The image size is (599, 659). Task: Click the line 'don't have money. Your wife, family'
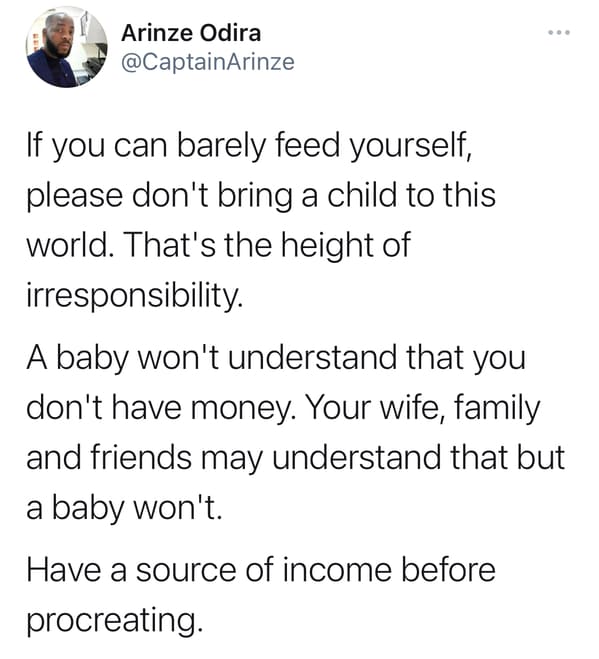click(283, 408)
